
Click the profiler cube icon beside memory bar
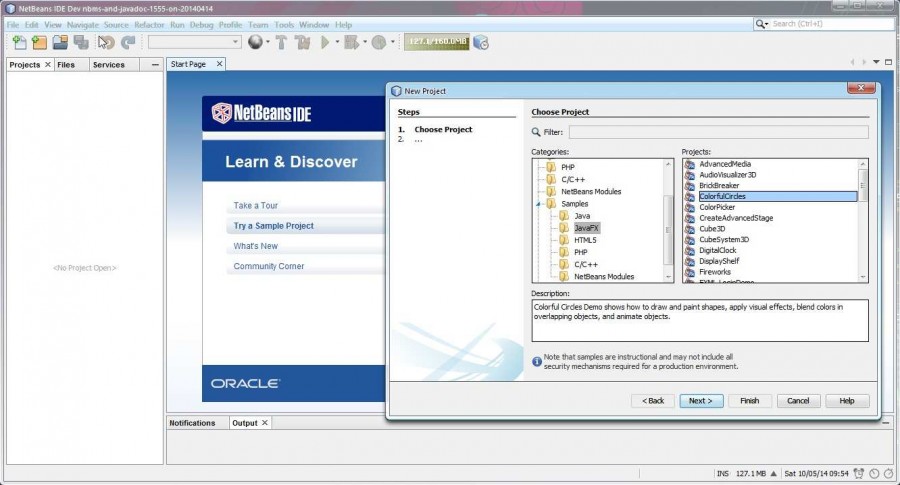click(x=481, y=43)
